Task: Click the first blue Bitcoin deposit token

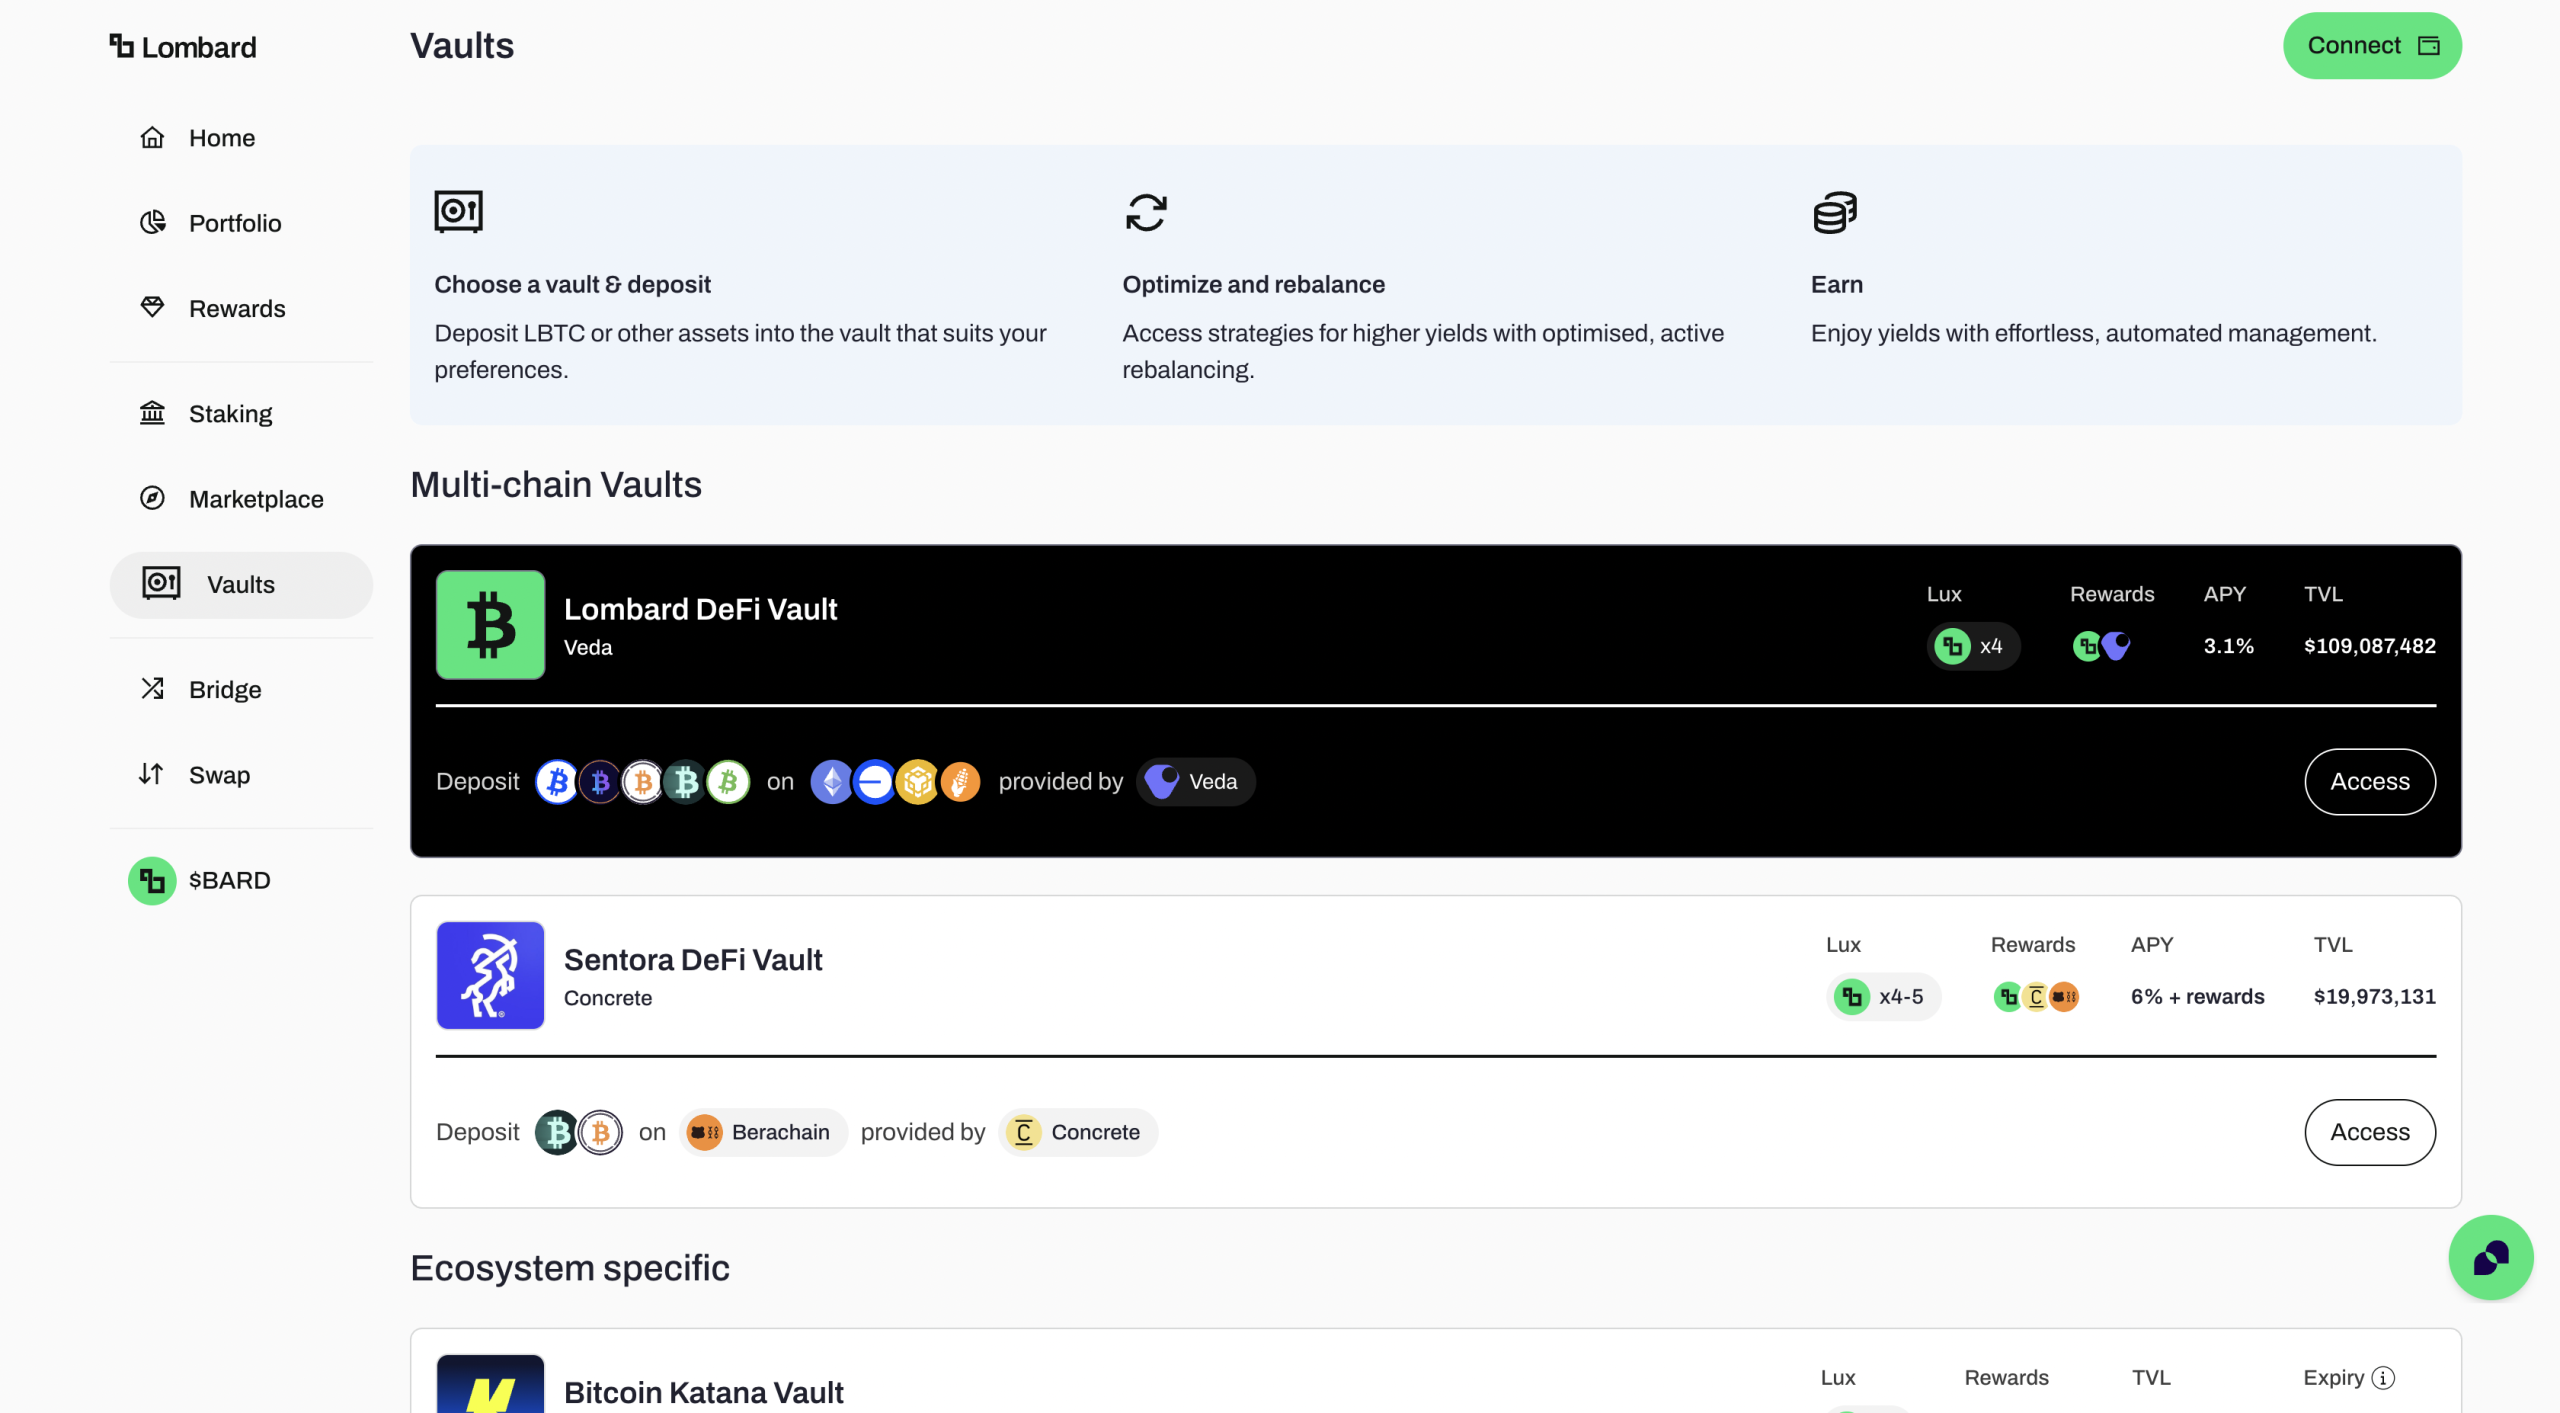Action: point(557,782)
